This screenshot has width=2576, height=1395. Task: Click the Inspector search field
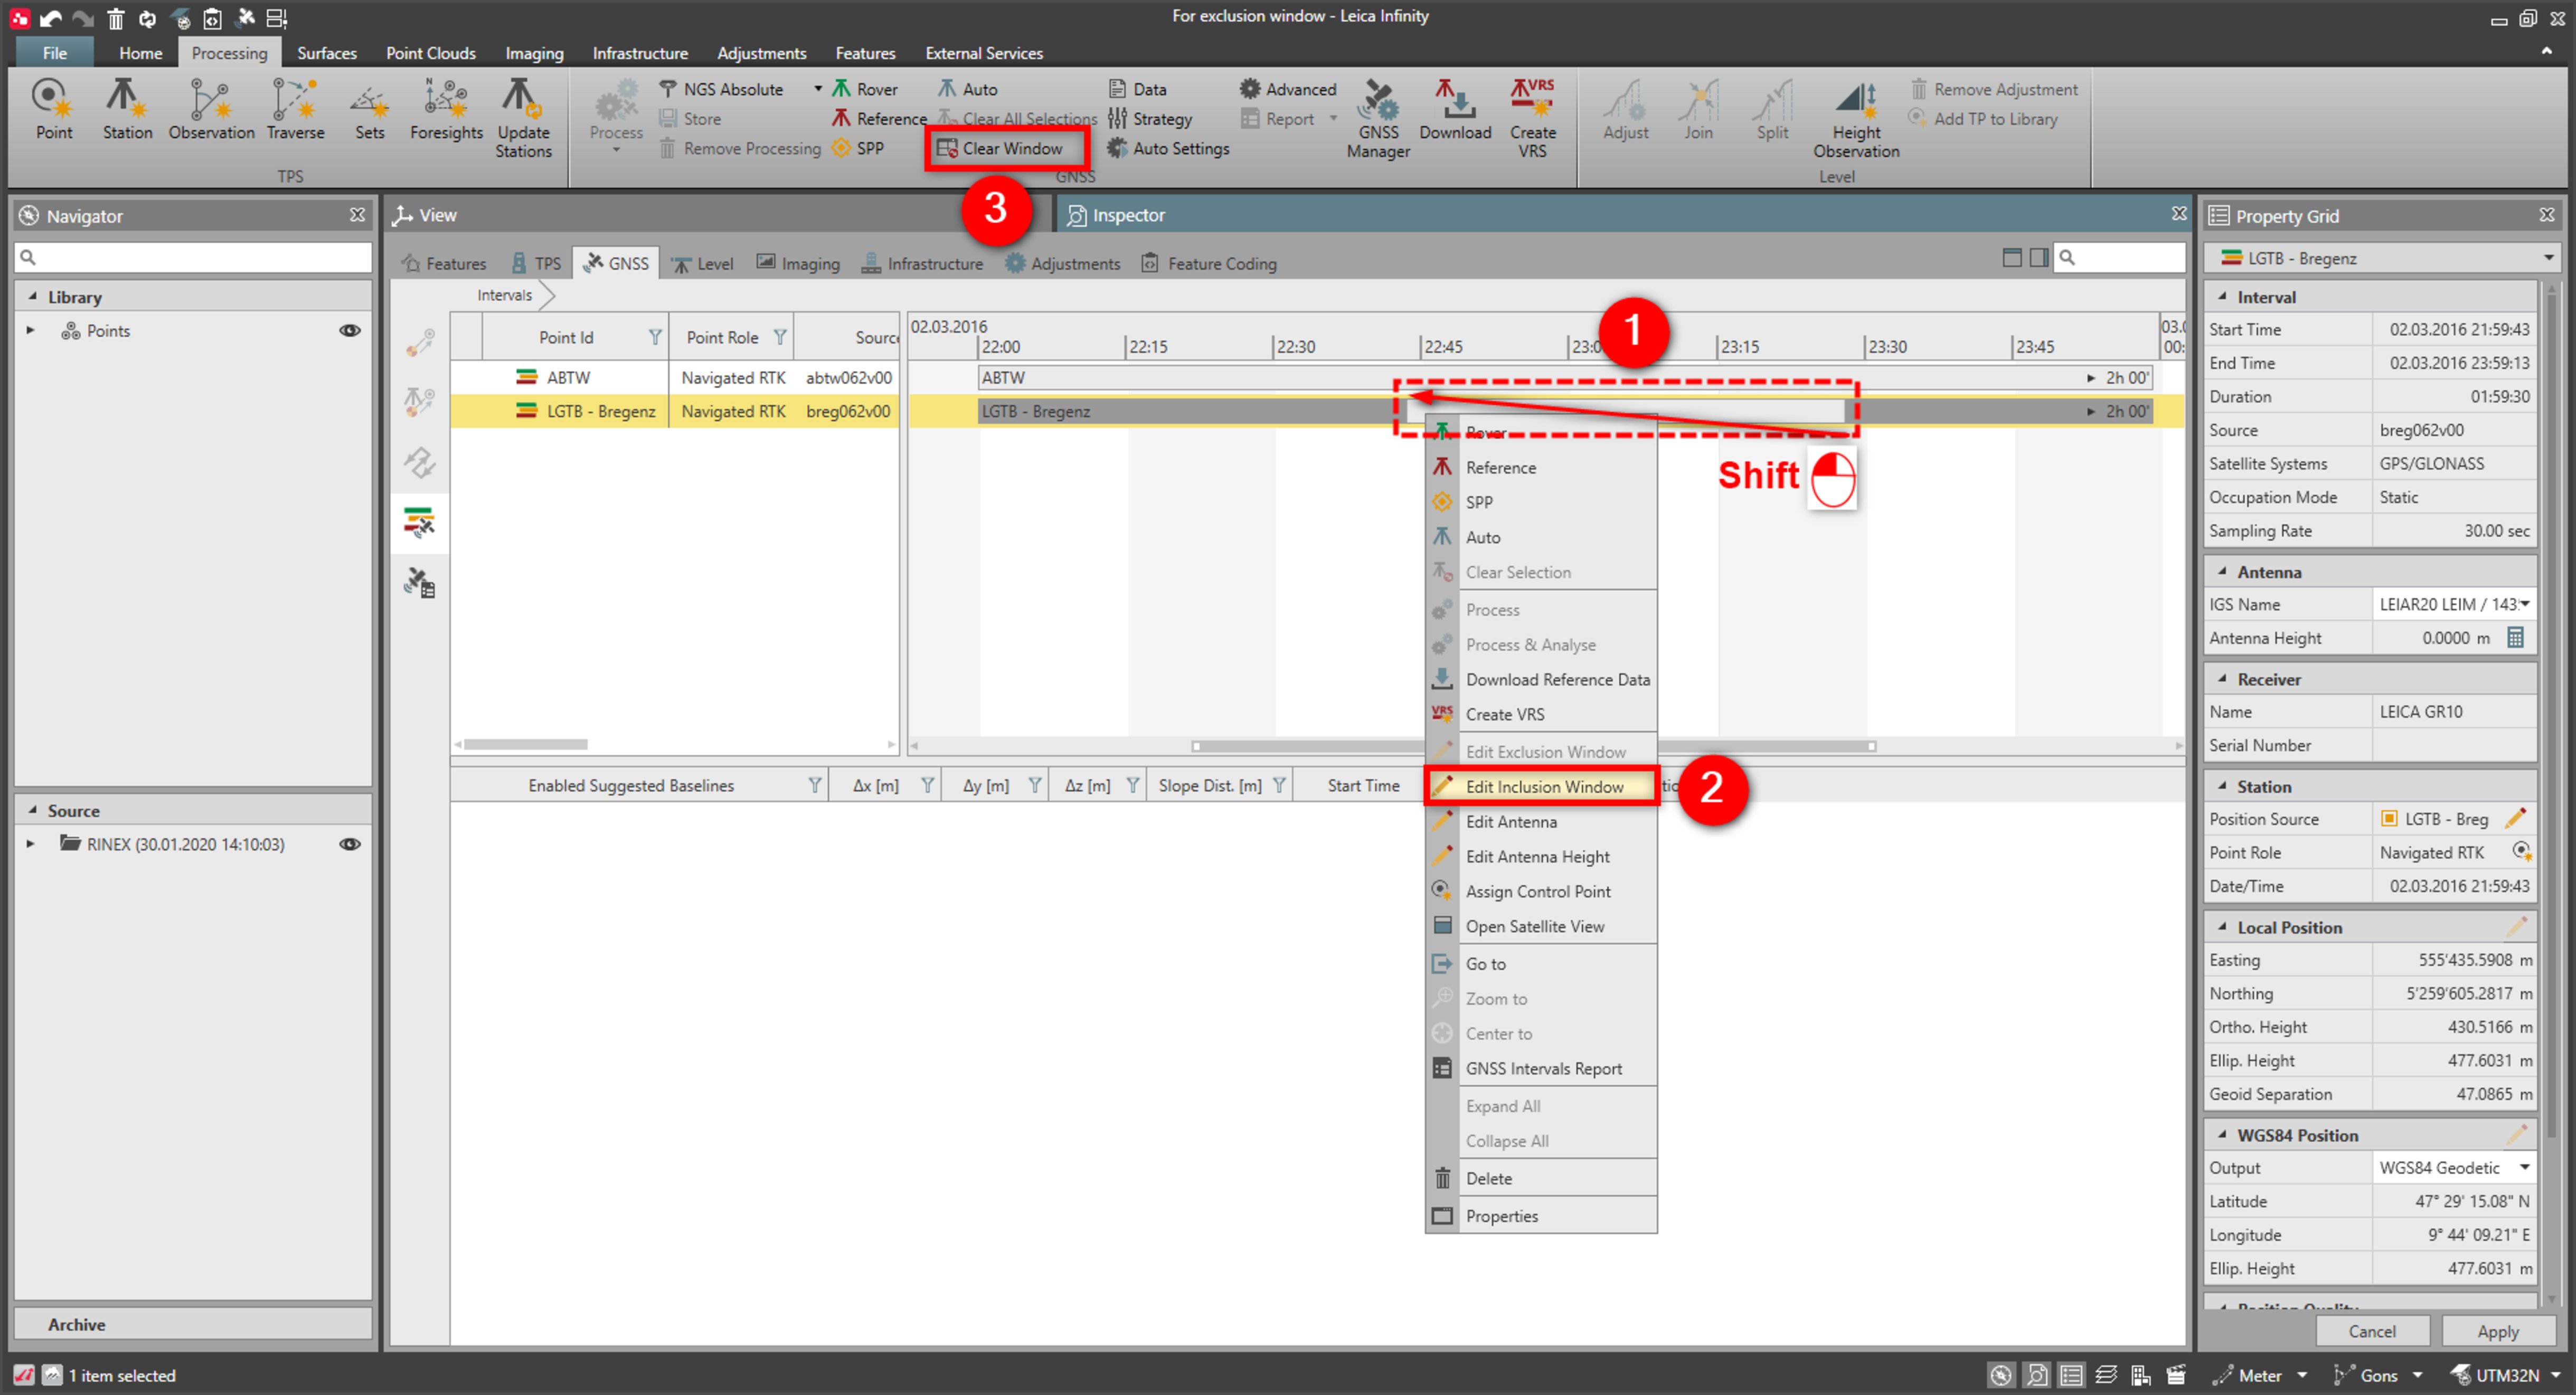point(2119,257)
